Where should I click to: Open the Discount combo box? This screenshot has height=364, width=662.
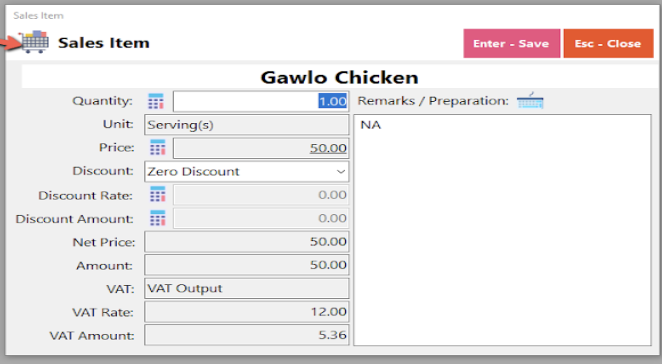coord(247,171)
